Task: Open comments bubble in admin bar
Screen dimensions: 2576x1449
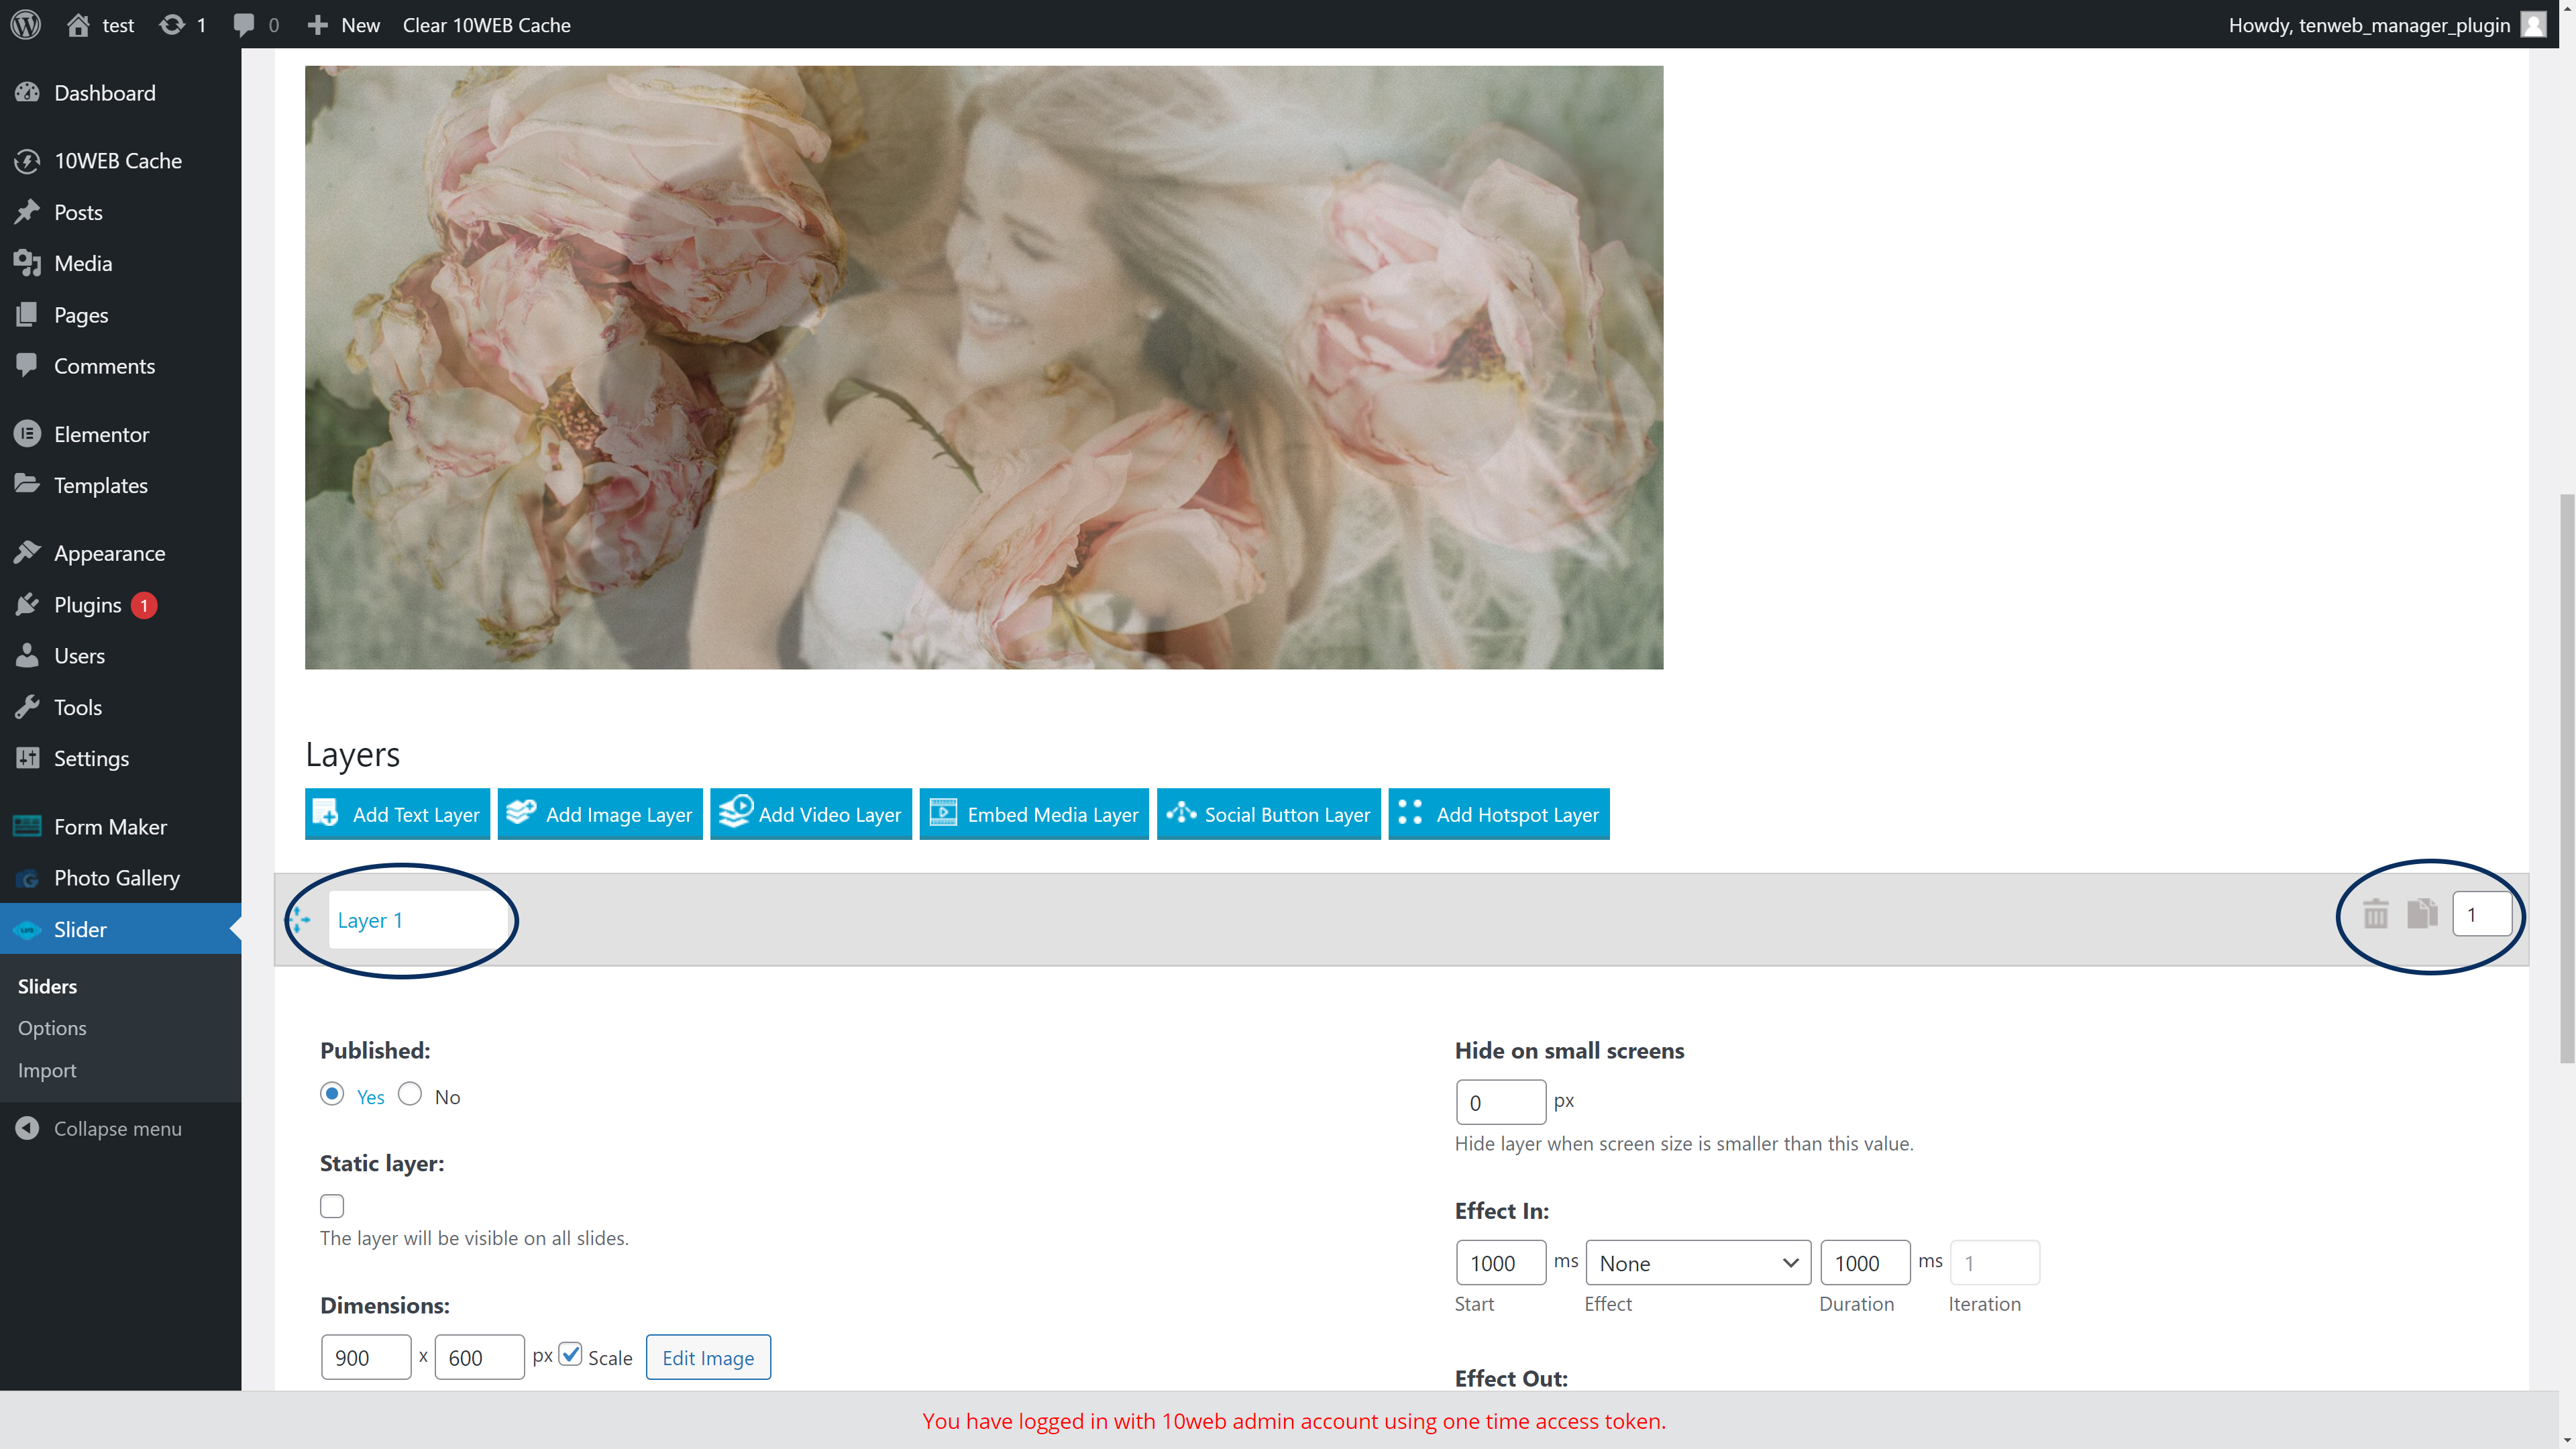Action: click(243, 24)
